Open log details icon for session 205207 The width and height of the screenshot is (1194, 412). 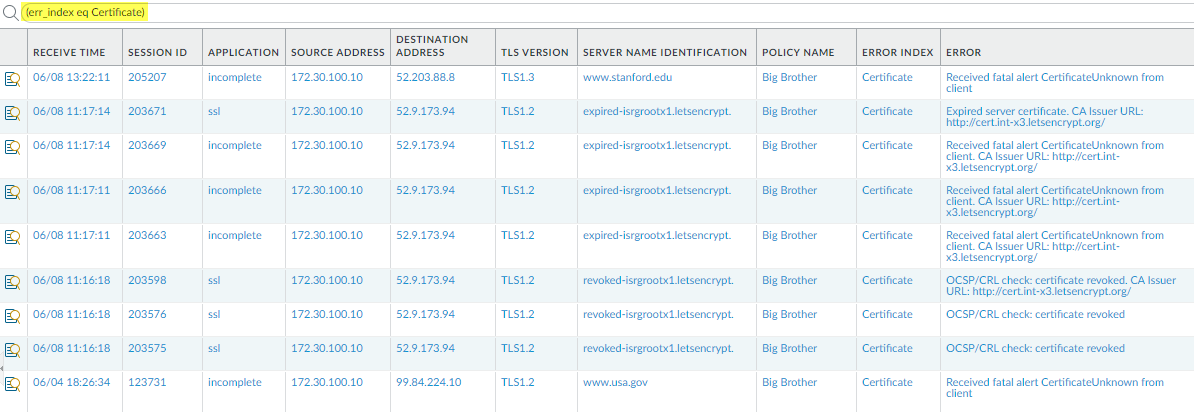click(x=12, y=78)
